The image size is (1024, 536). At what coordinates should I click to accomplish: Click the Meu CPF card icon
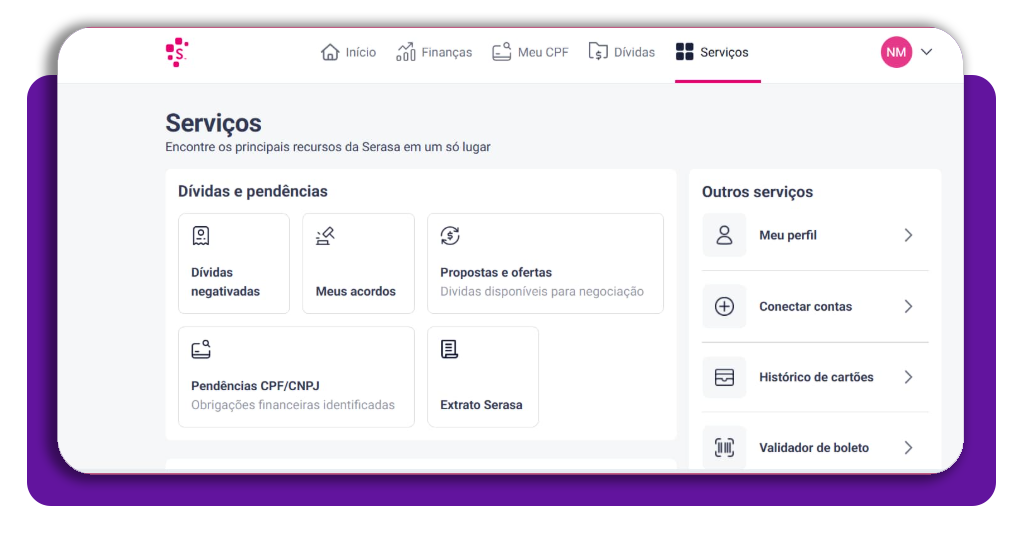coord(502,52)
